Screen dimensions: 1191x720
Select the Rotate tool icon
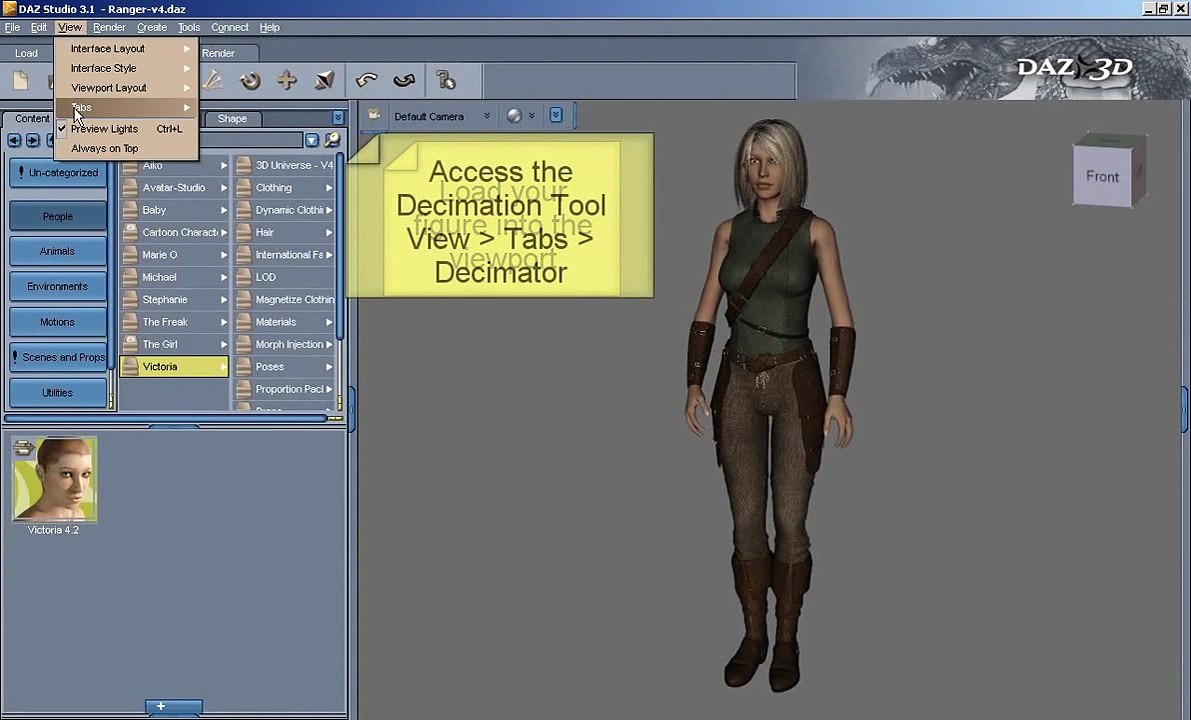coord(250,80)
